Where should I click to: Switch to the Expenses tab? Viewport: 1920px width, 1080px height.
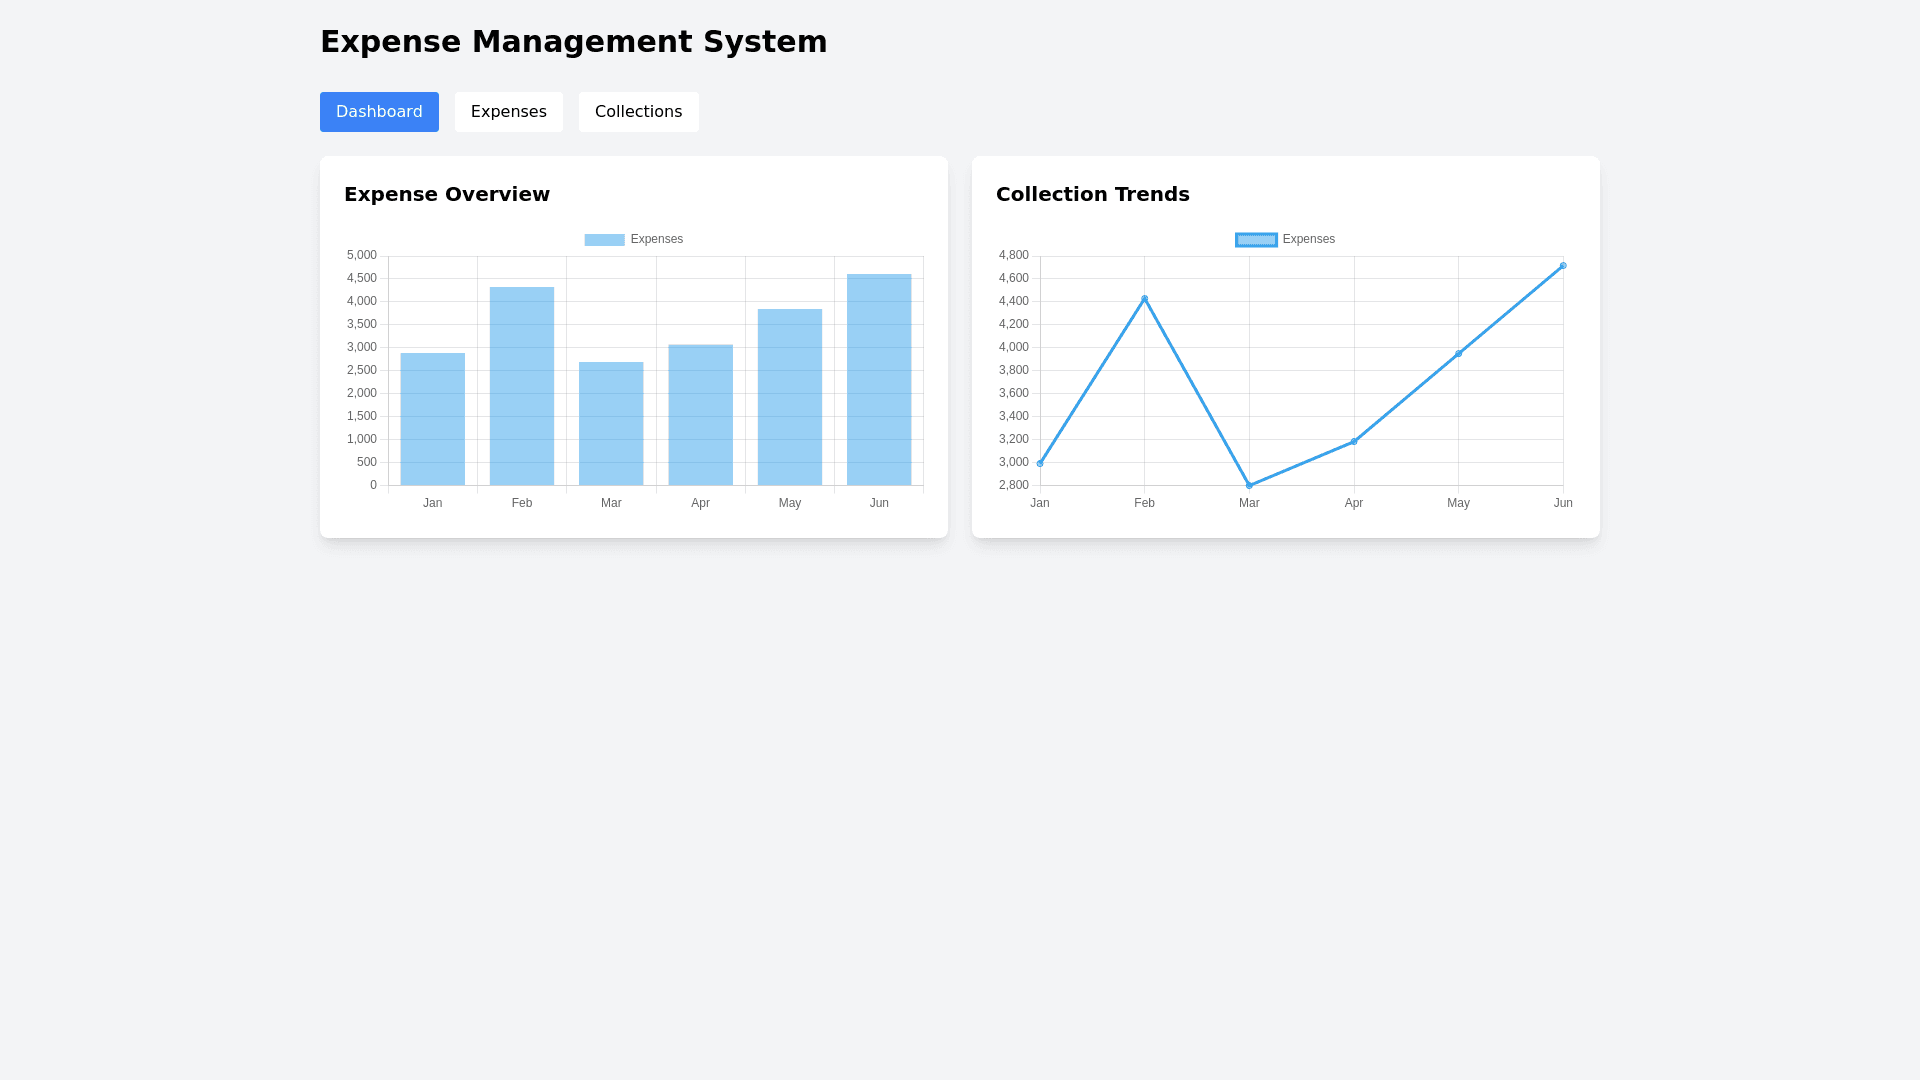(x=508, y=112)
